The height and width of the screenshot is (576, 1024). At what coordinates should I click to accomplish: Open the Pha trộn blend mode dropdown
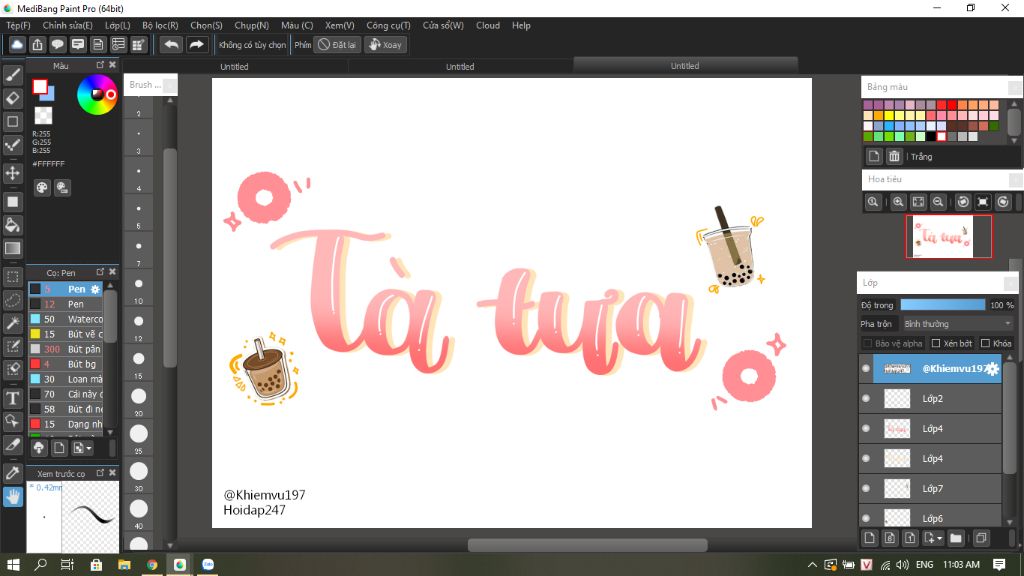[957, 324]
